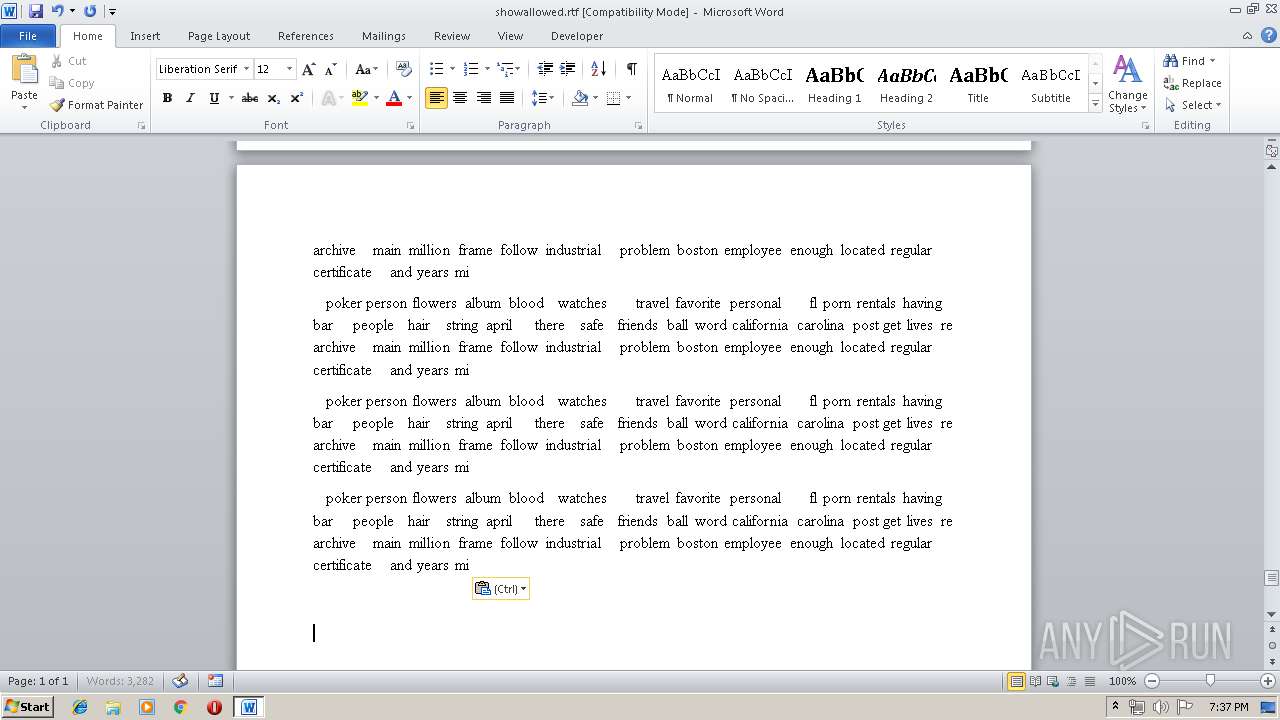The image size is (1280, 720).
Task: Open Internet Explorer from the taskbar
Action: point(80,707)
